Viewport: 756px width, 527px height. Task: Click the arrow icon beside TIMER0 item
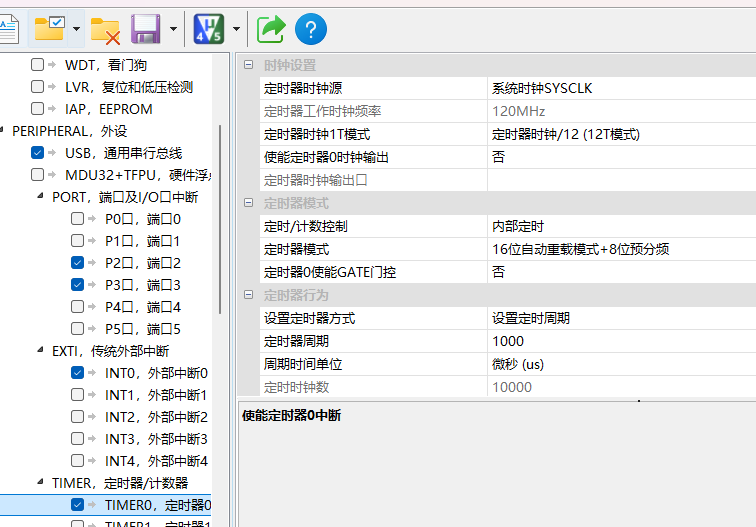coord(92,505)
